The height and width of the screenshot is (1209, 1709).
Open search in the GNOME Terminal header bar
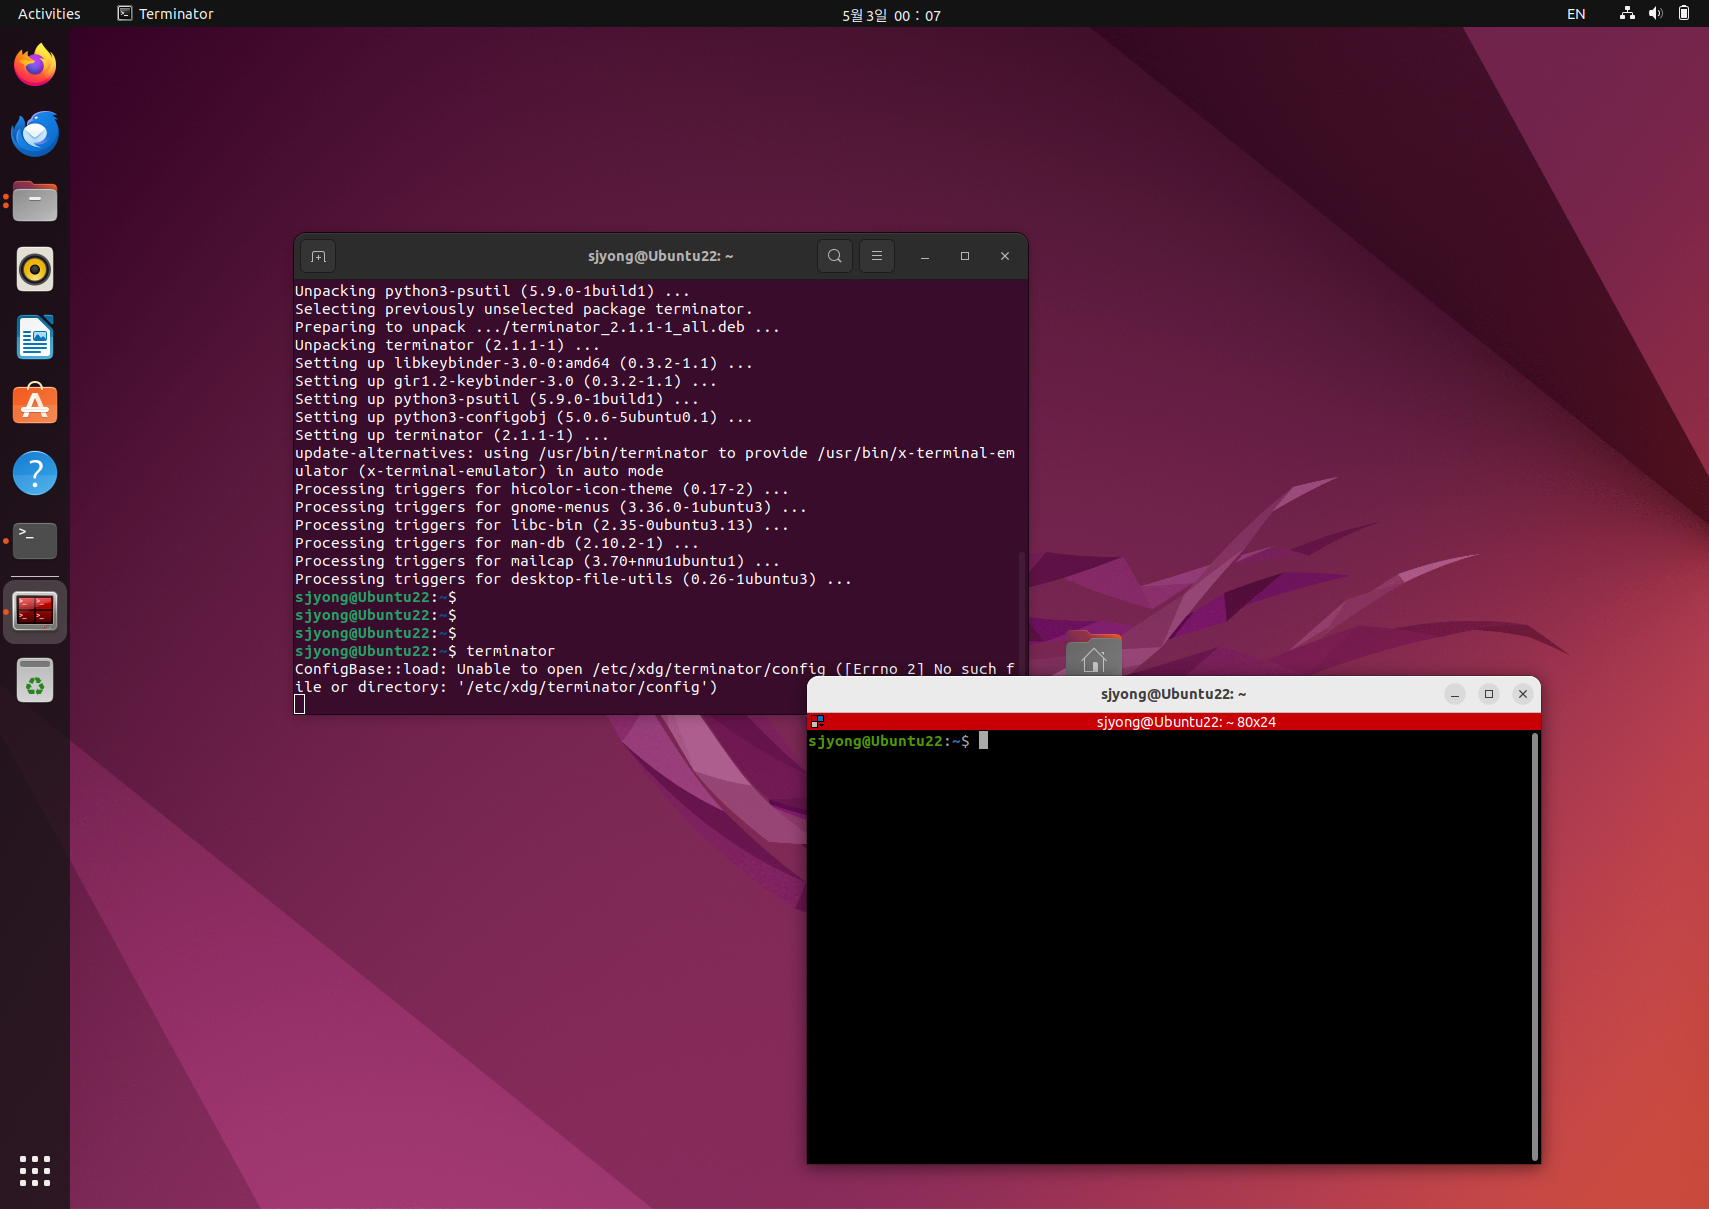click(835, 256)
